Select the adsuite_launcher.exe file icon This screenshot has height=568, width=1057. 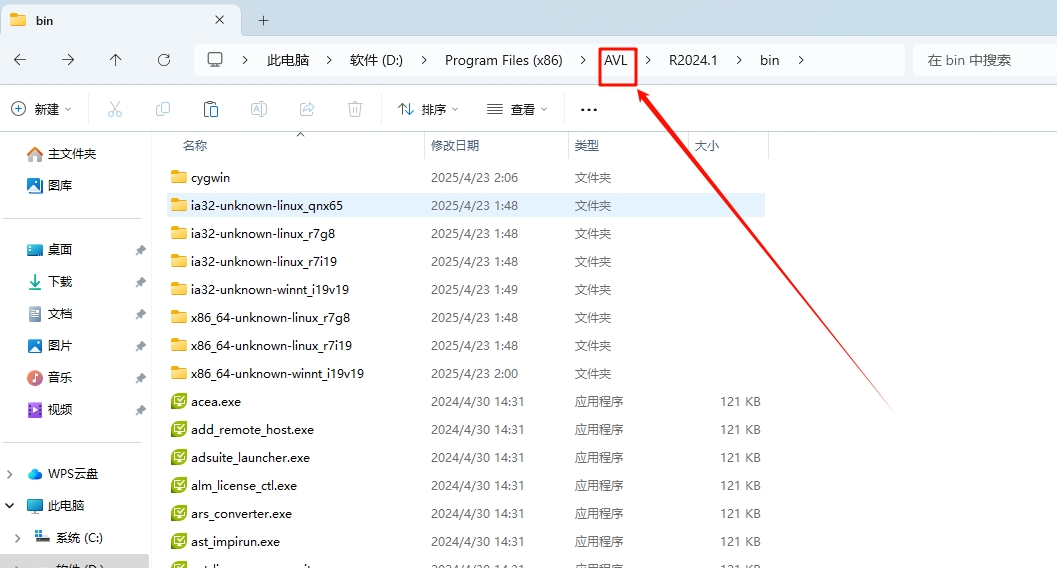(x=179, y=457)
